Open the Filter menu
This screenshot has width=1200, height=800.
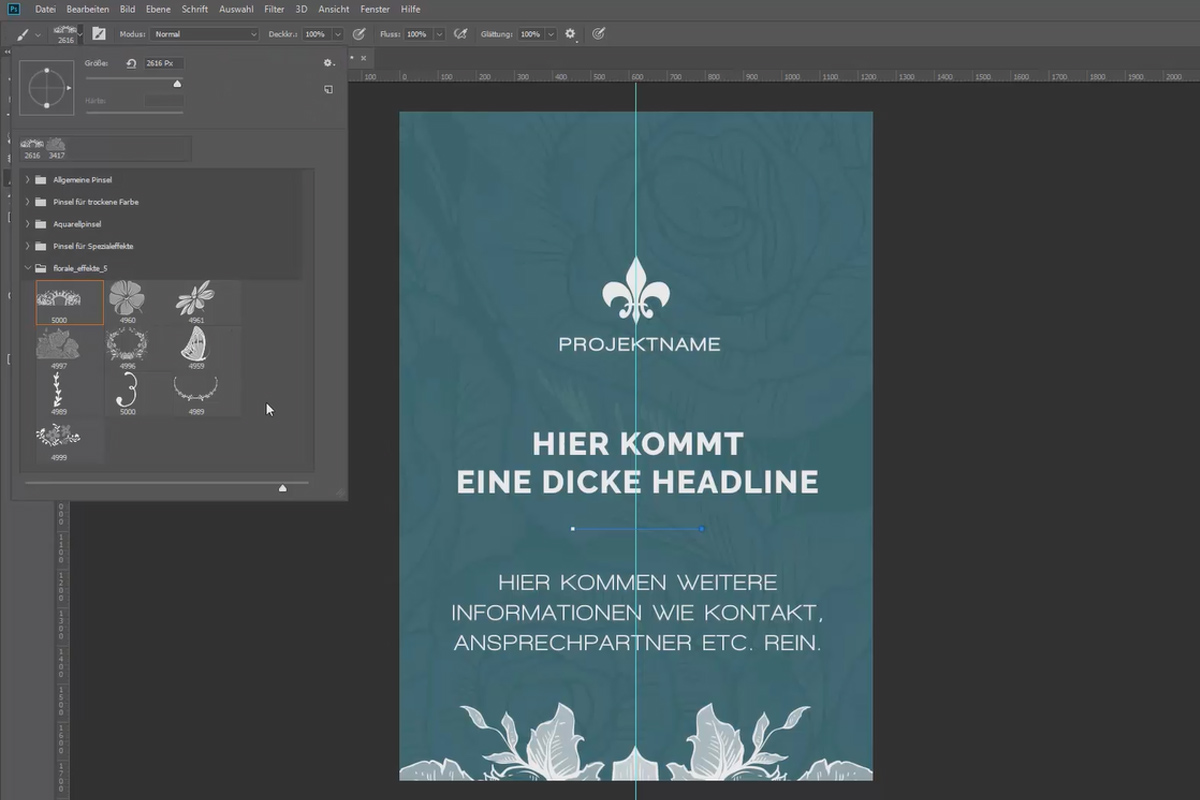[x=274, y=9]
